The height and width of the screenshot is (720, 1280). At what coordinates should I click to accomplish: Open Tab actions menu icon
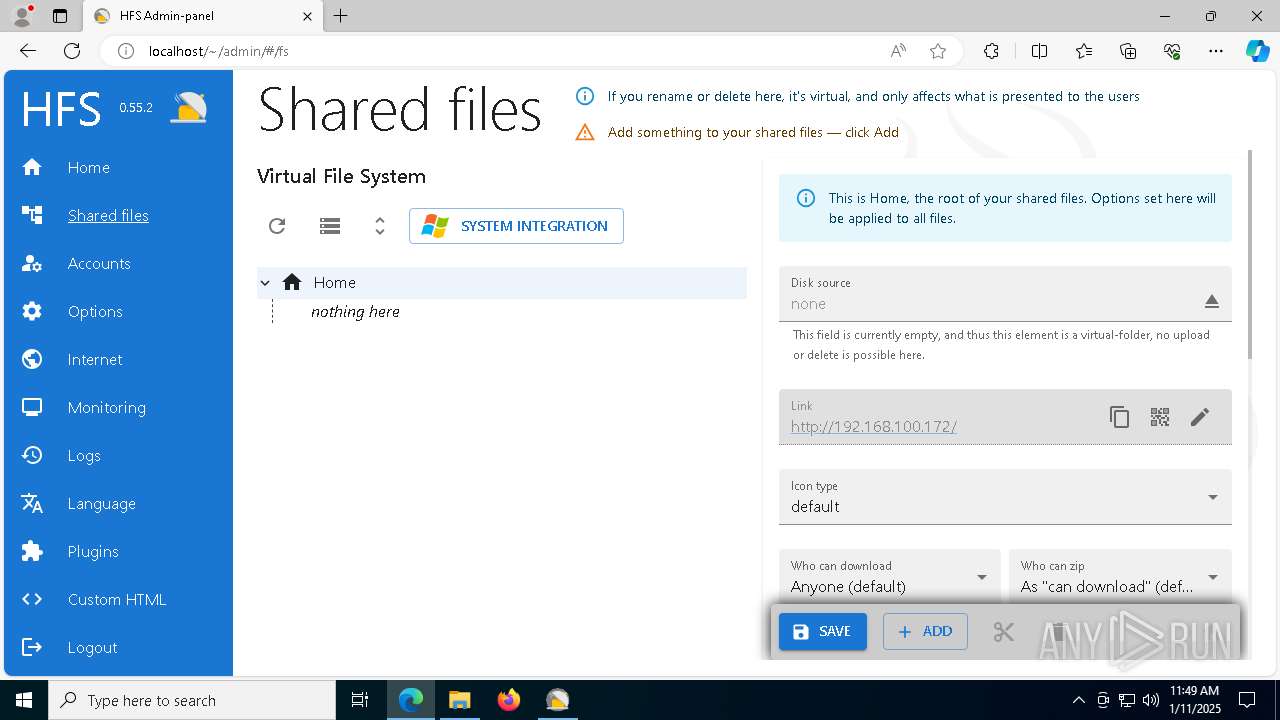(x=60, y=16)
